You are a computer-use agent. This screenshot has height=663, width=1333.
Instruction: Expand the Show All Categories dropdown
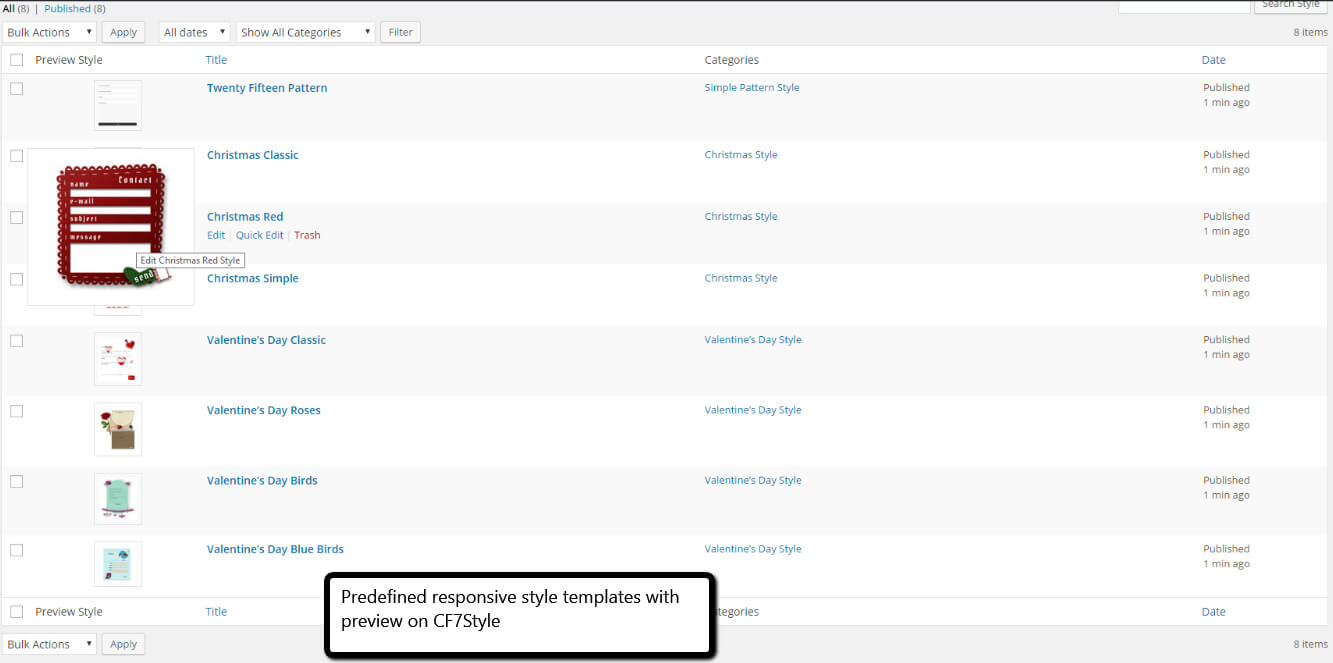tap(305, 32)
